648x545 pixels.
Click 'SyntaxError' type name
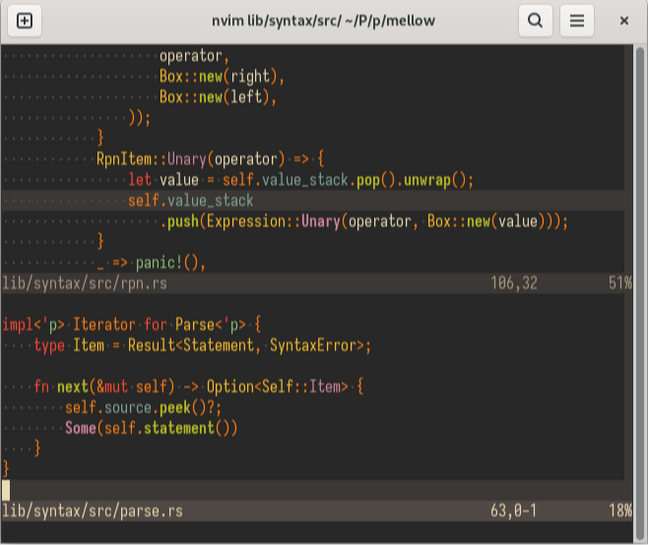313,345
